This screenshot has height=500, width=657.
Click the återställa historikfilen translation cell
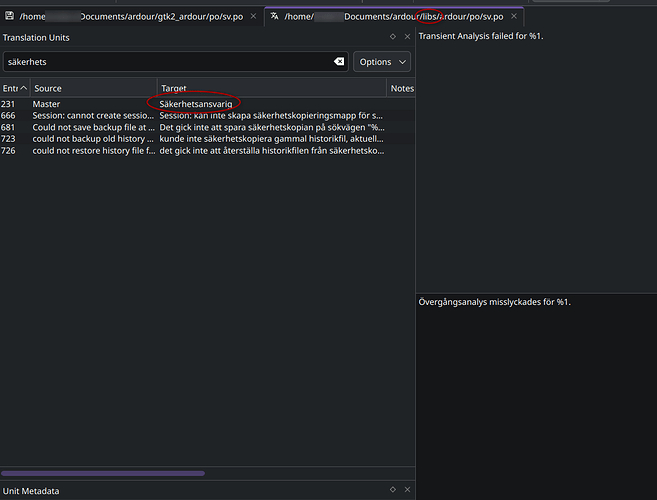coord(272,150)
